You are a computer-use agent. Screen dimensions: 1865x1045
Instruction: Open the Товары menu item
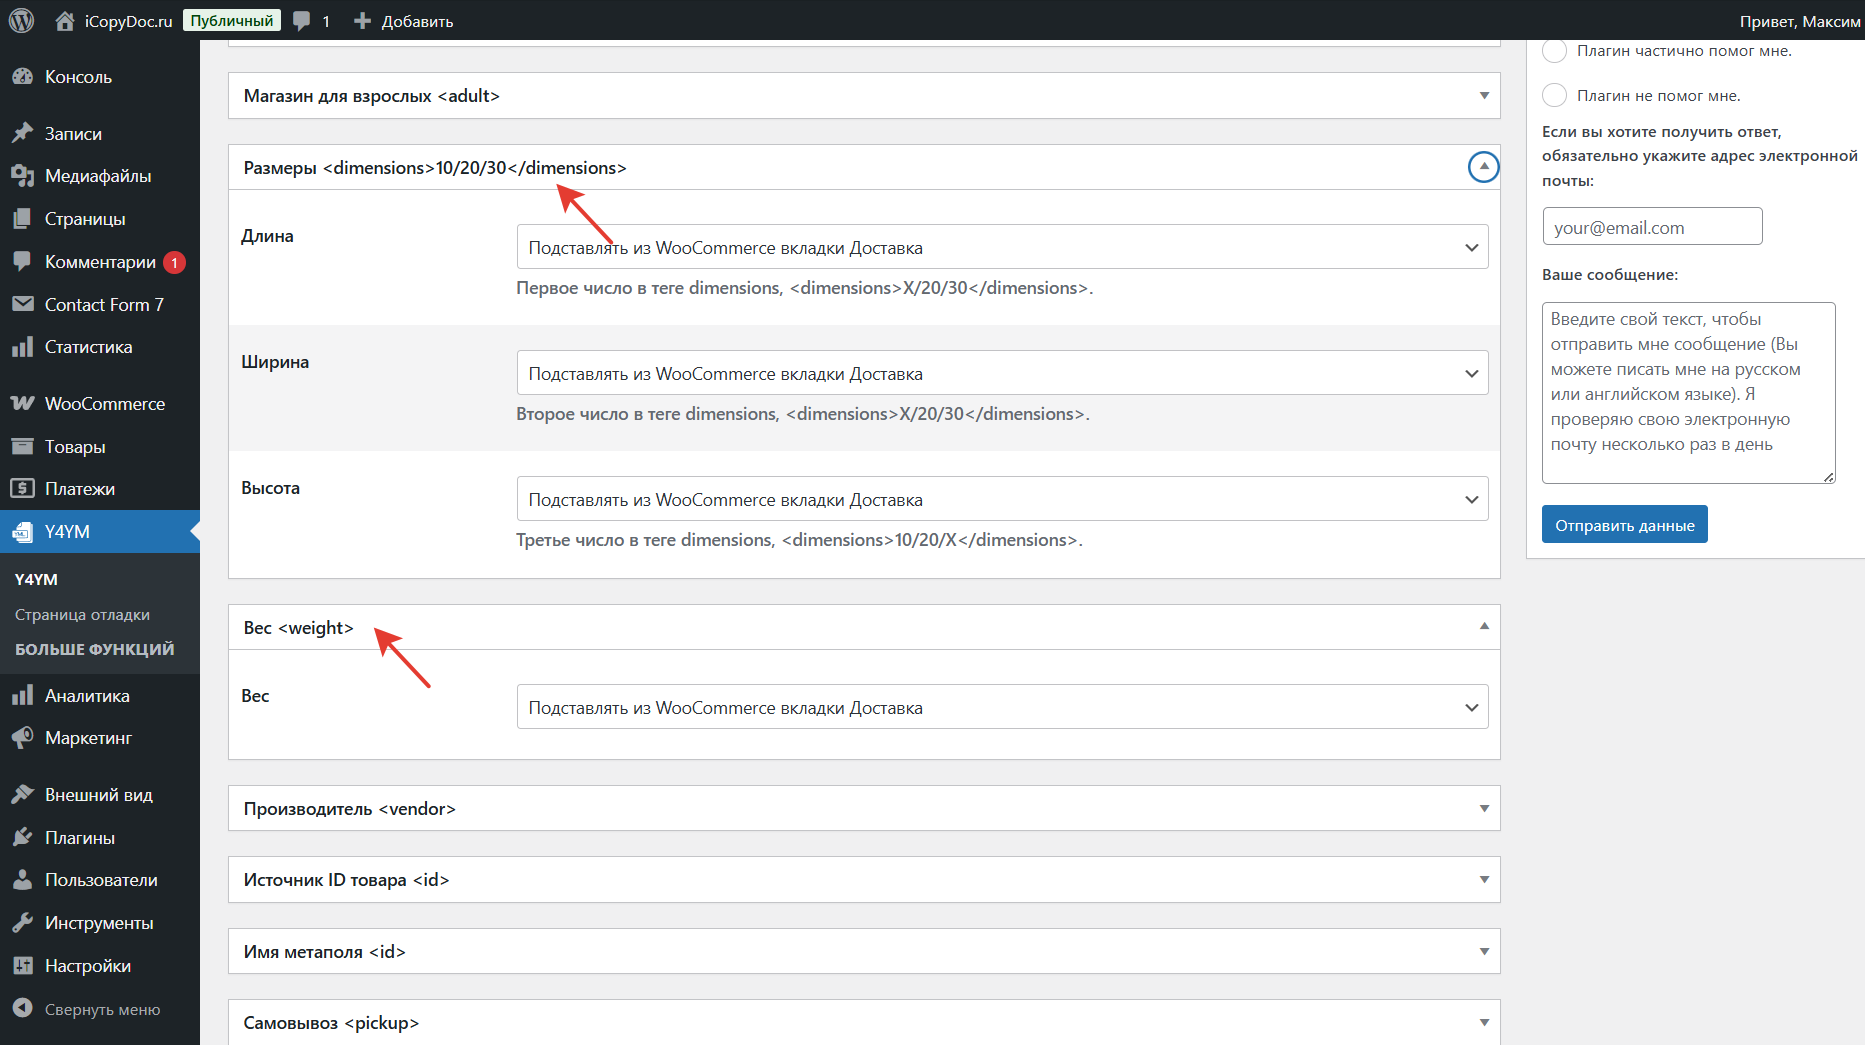point(75,447)
